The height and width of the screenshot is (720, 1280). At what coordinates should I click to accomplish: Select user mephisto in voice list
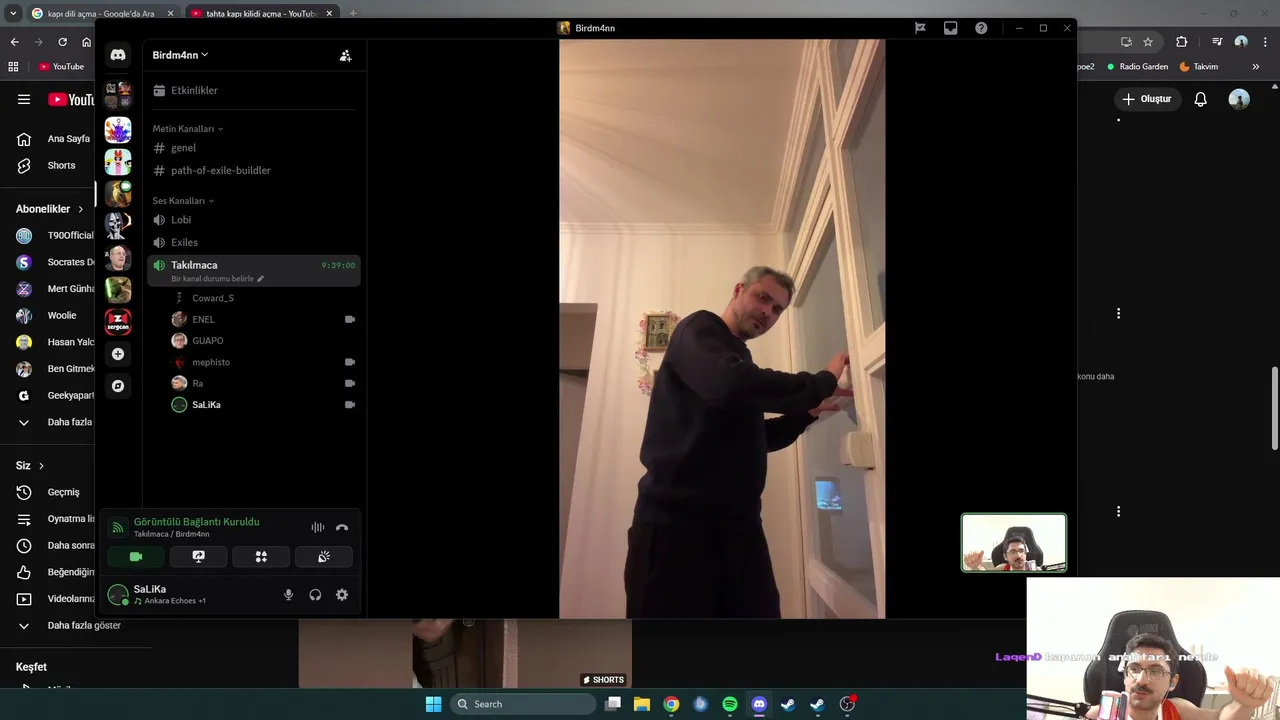tap(210, 362)
